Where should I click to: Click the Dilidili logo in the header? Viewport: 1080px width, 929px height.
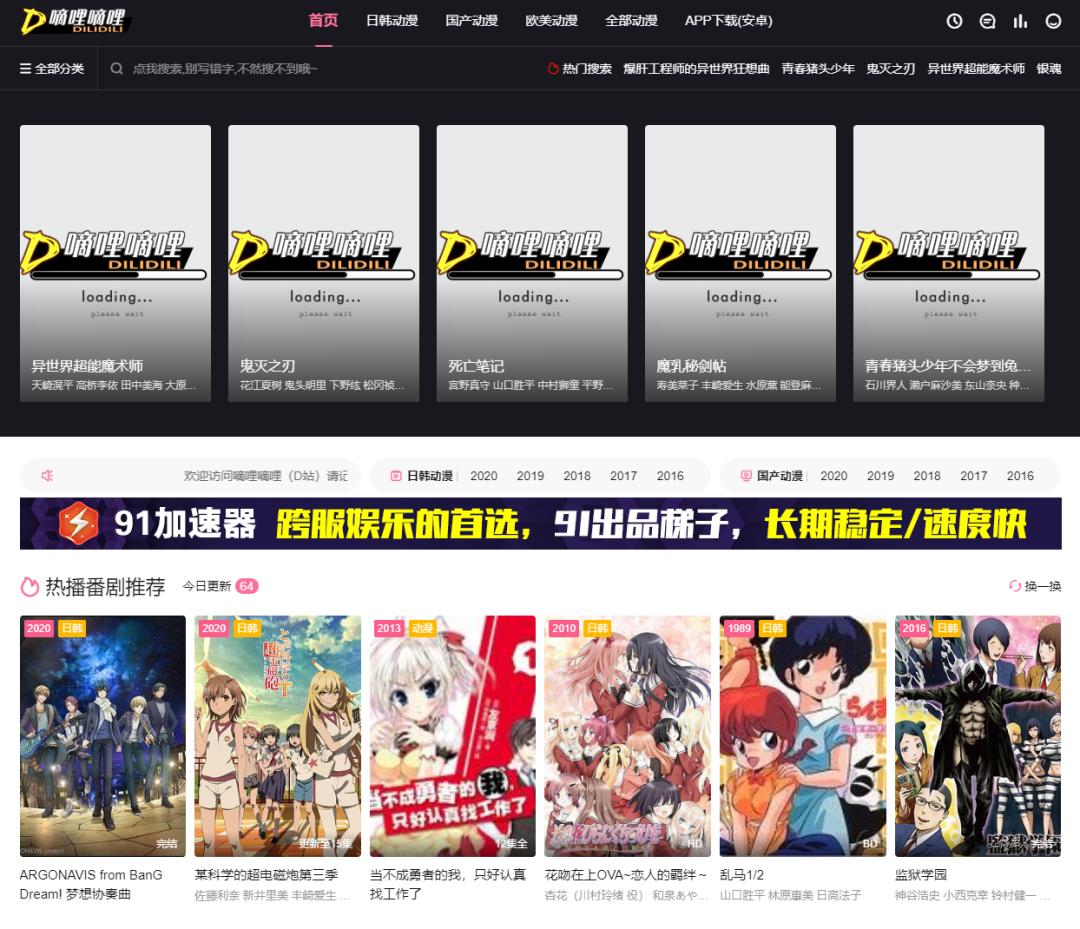[x=74, y=21]
